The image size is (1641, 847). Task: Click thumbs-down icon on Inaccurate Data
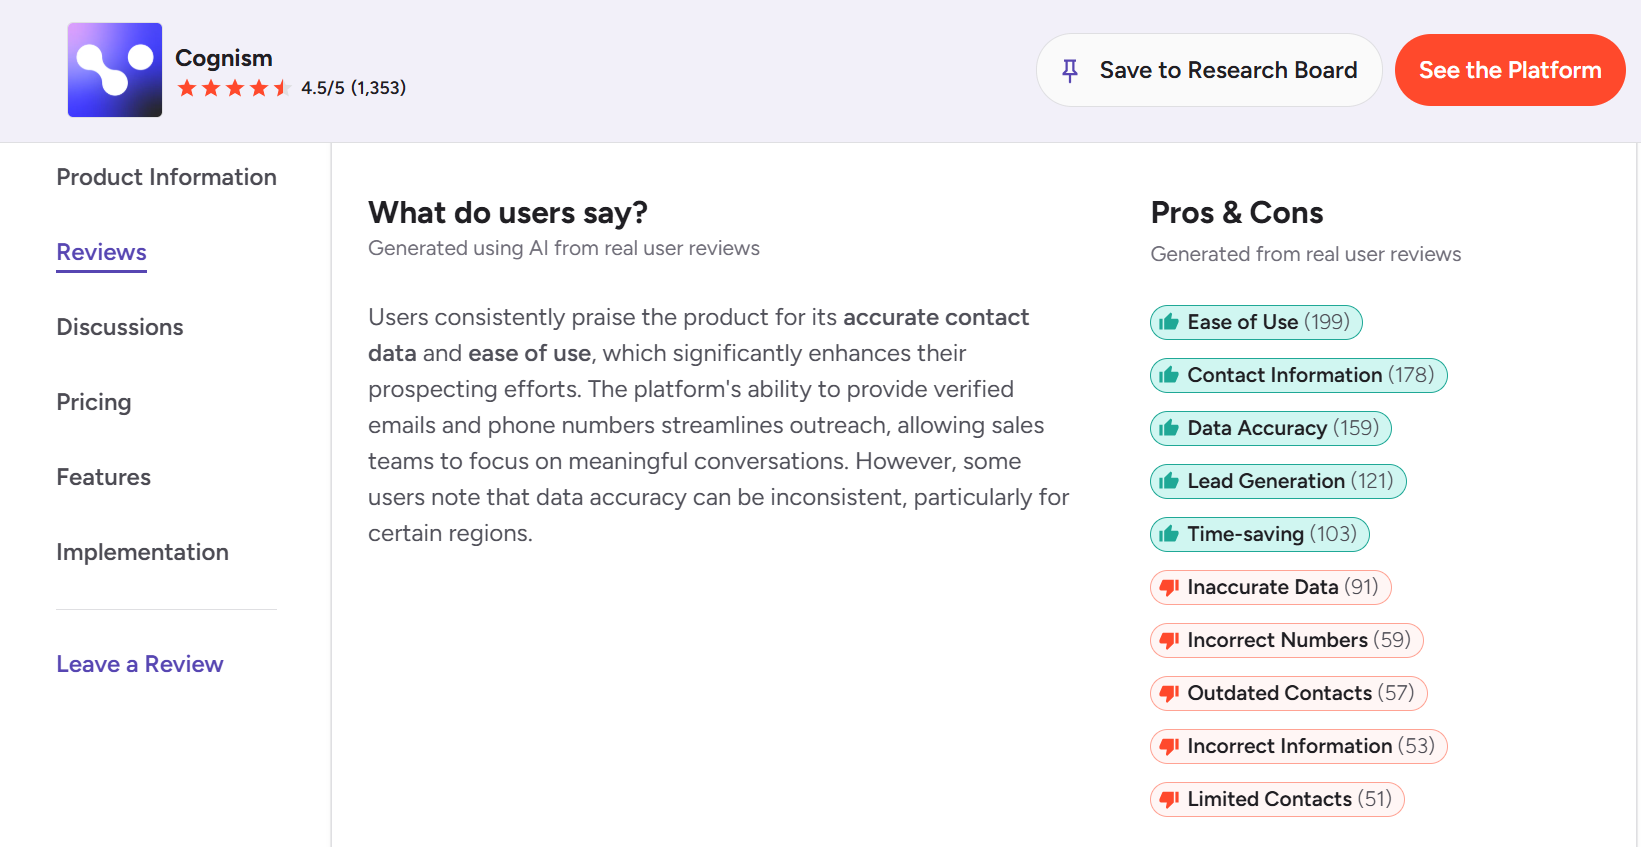[1169, 588]
